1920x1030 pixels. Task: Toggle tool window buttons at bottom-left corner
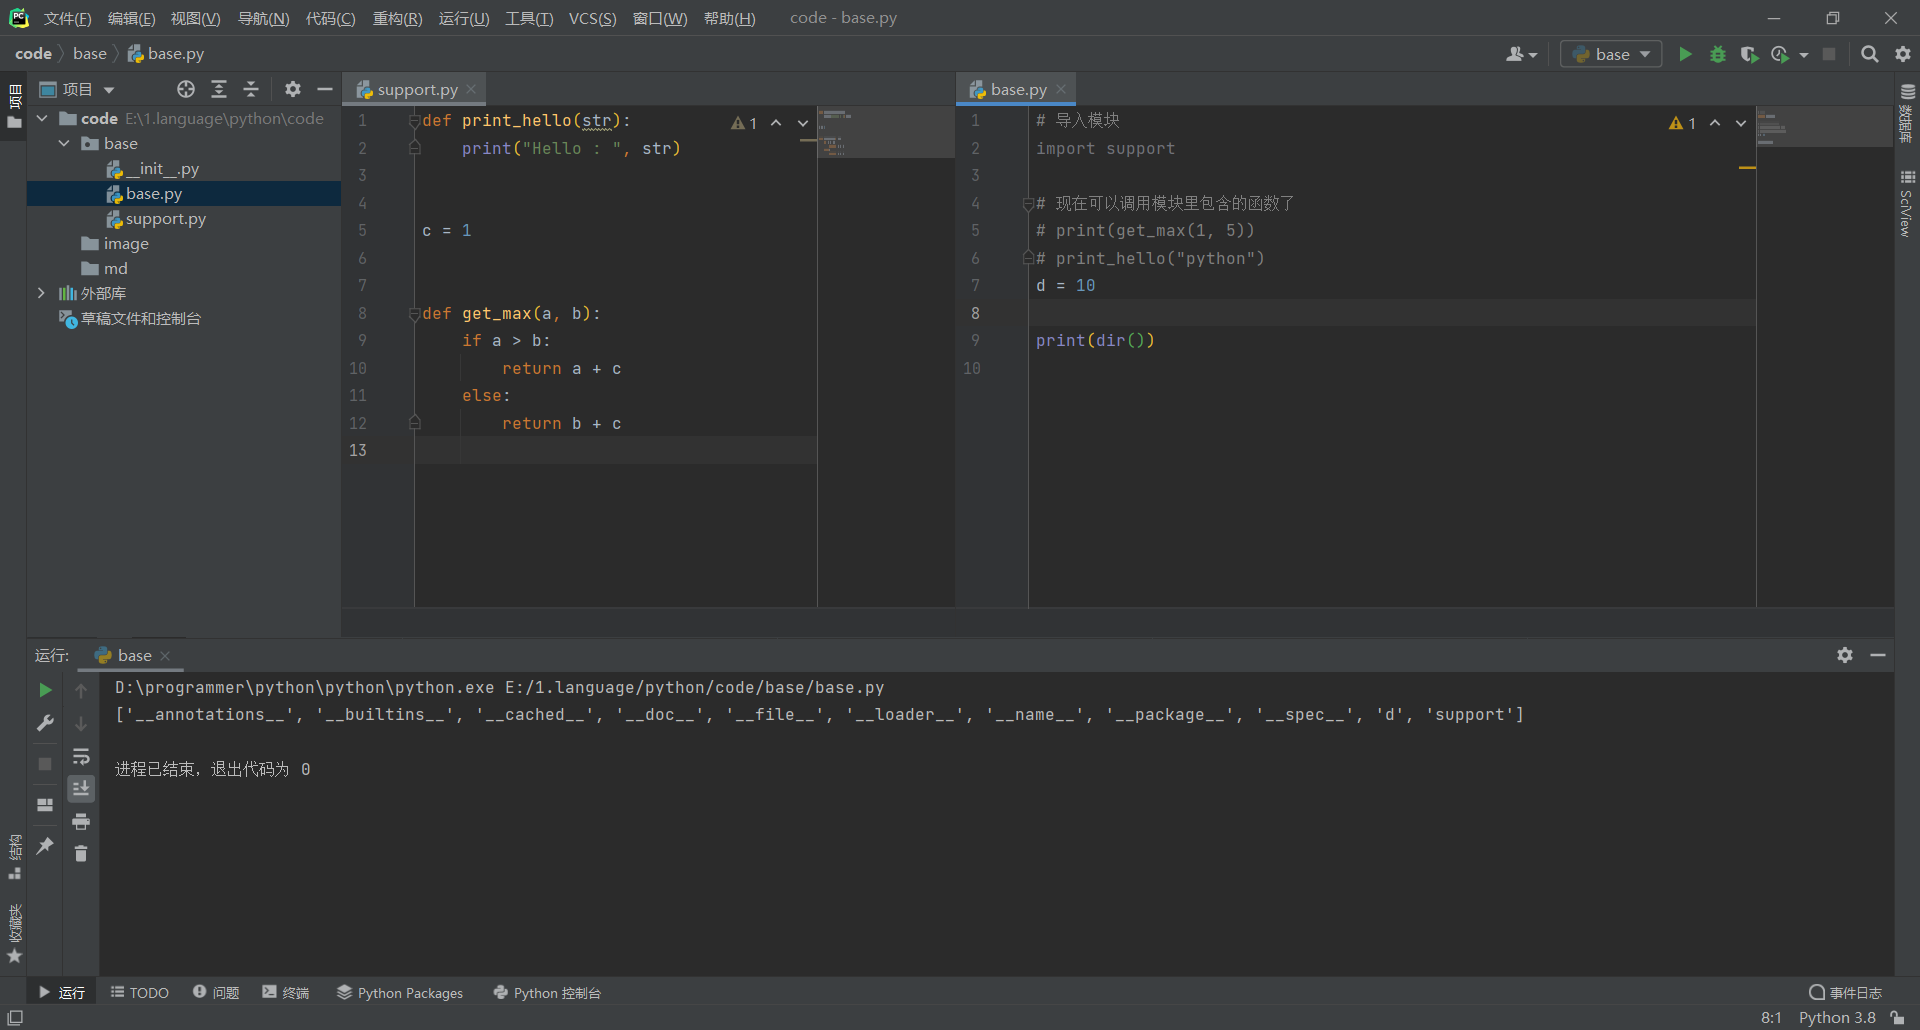pos(15,1018)
